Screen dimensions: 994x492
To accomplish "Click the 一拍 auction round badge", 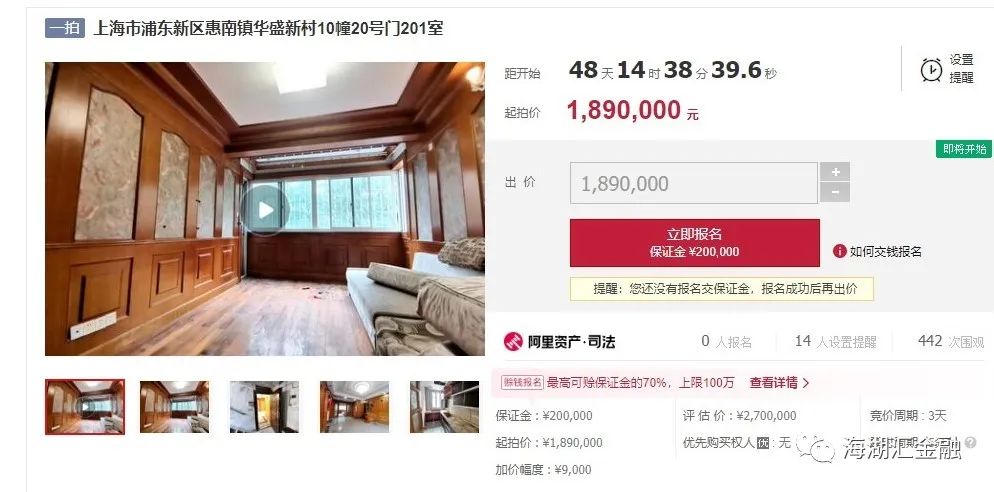I will 65,29.
